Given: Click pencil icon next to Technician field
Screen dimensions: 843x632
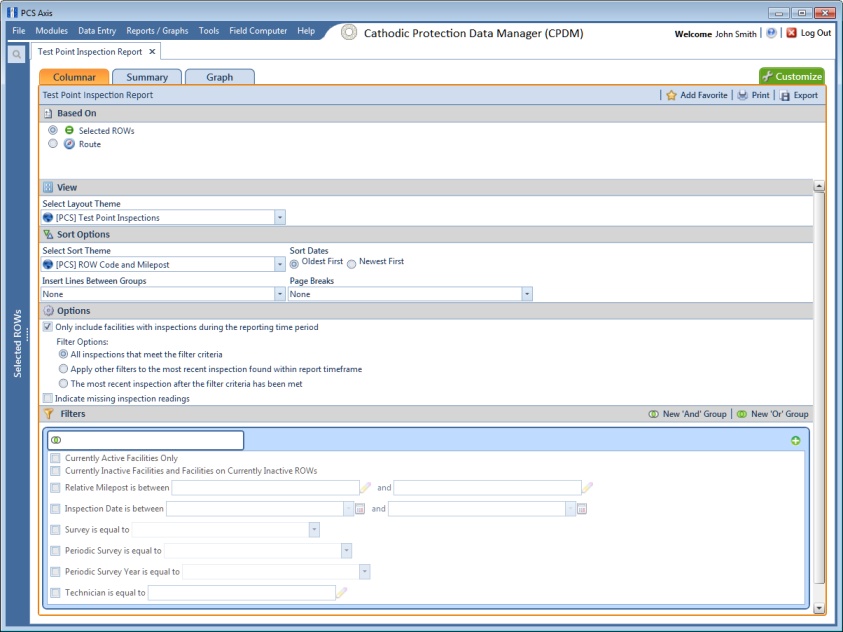Looking at the screenshot, I should (341, 592).
